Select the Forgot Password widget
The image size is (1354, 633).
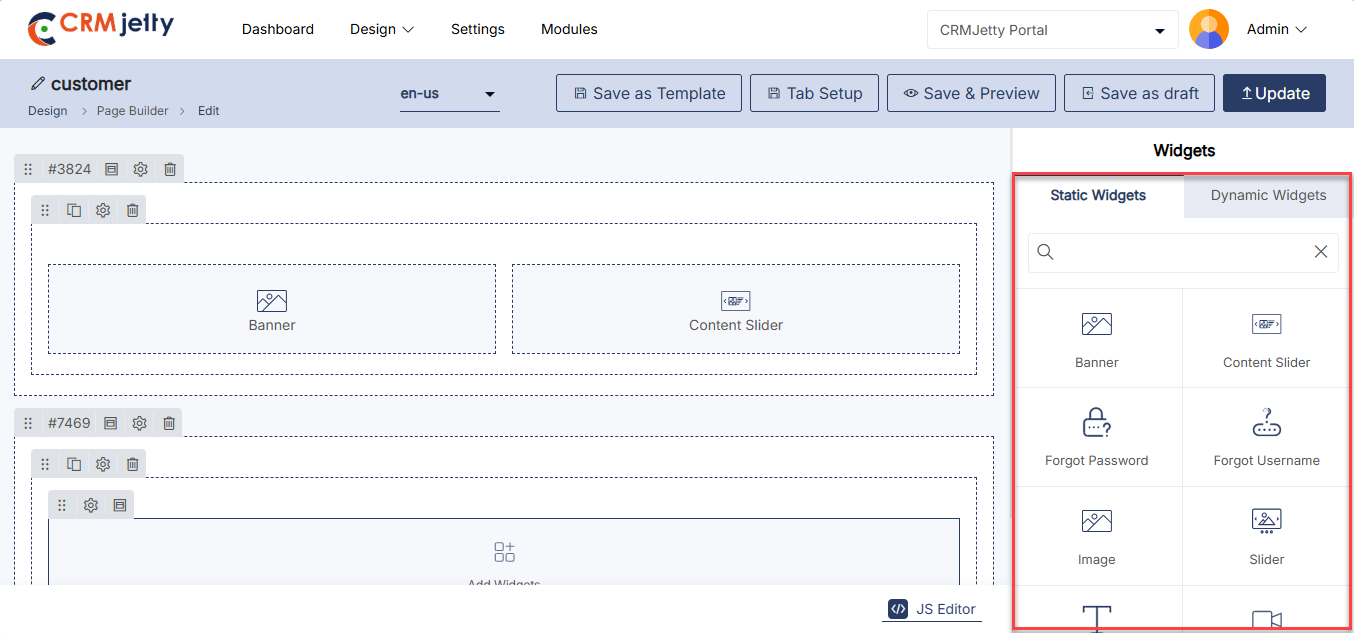tap(1097, 437)
